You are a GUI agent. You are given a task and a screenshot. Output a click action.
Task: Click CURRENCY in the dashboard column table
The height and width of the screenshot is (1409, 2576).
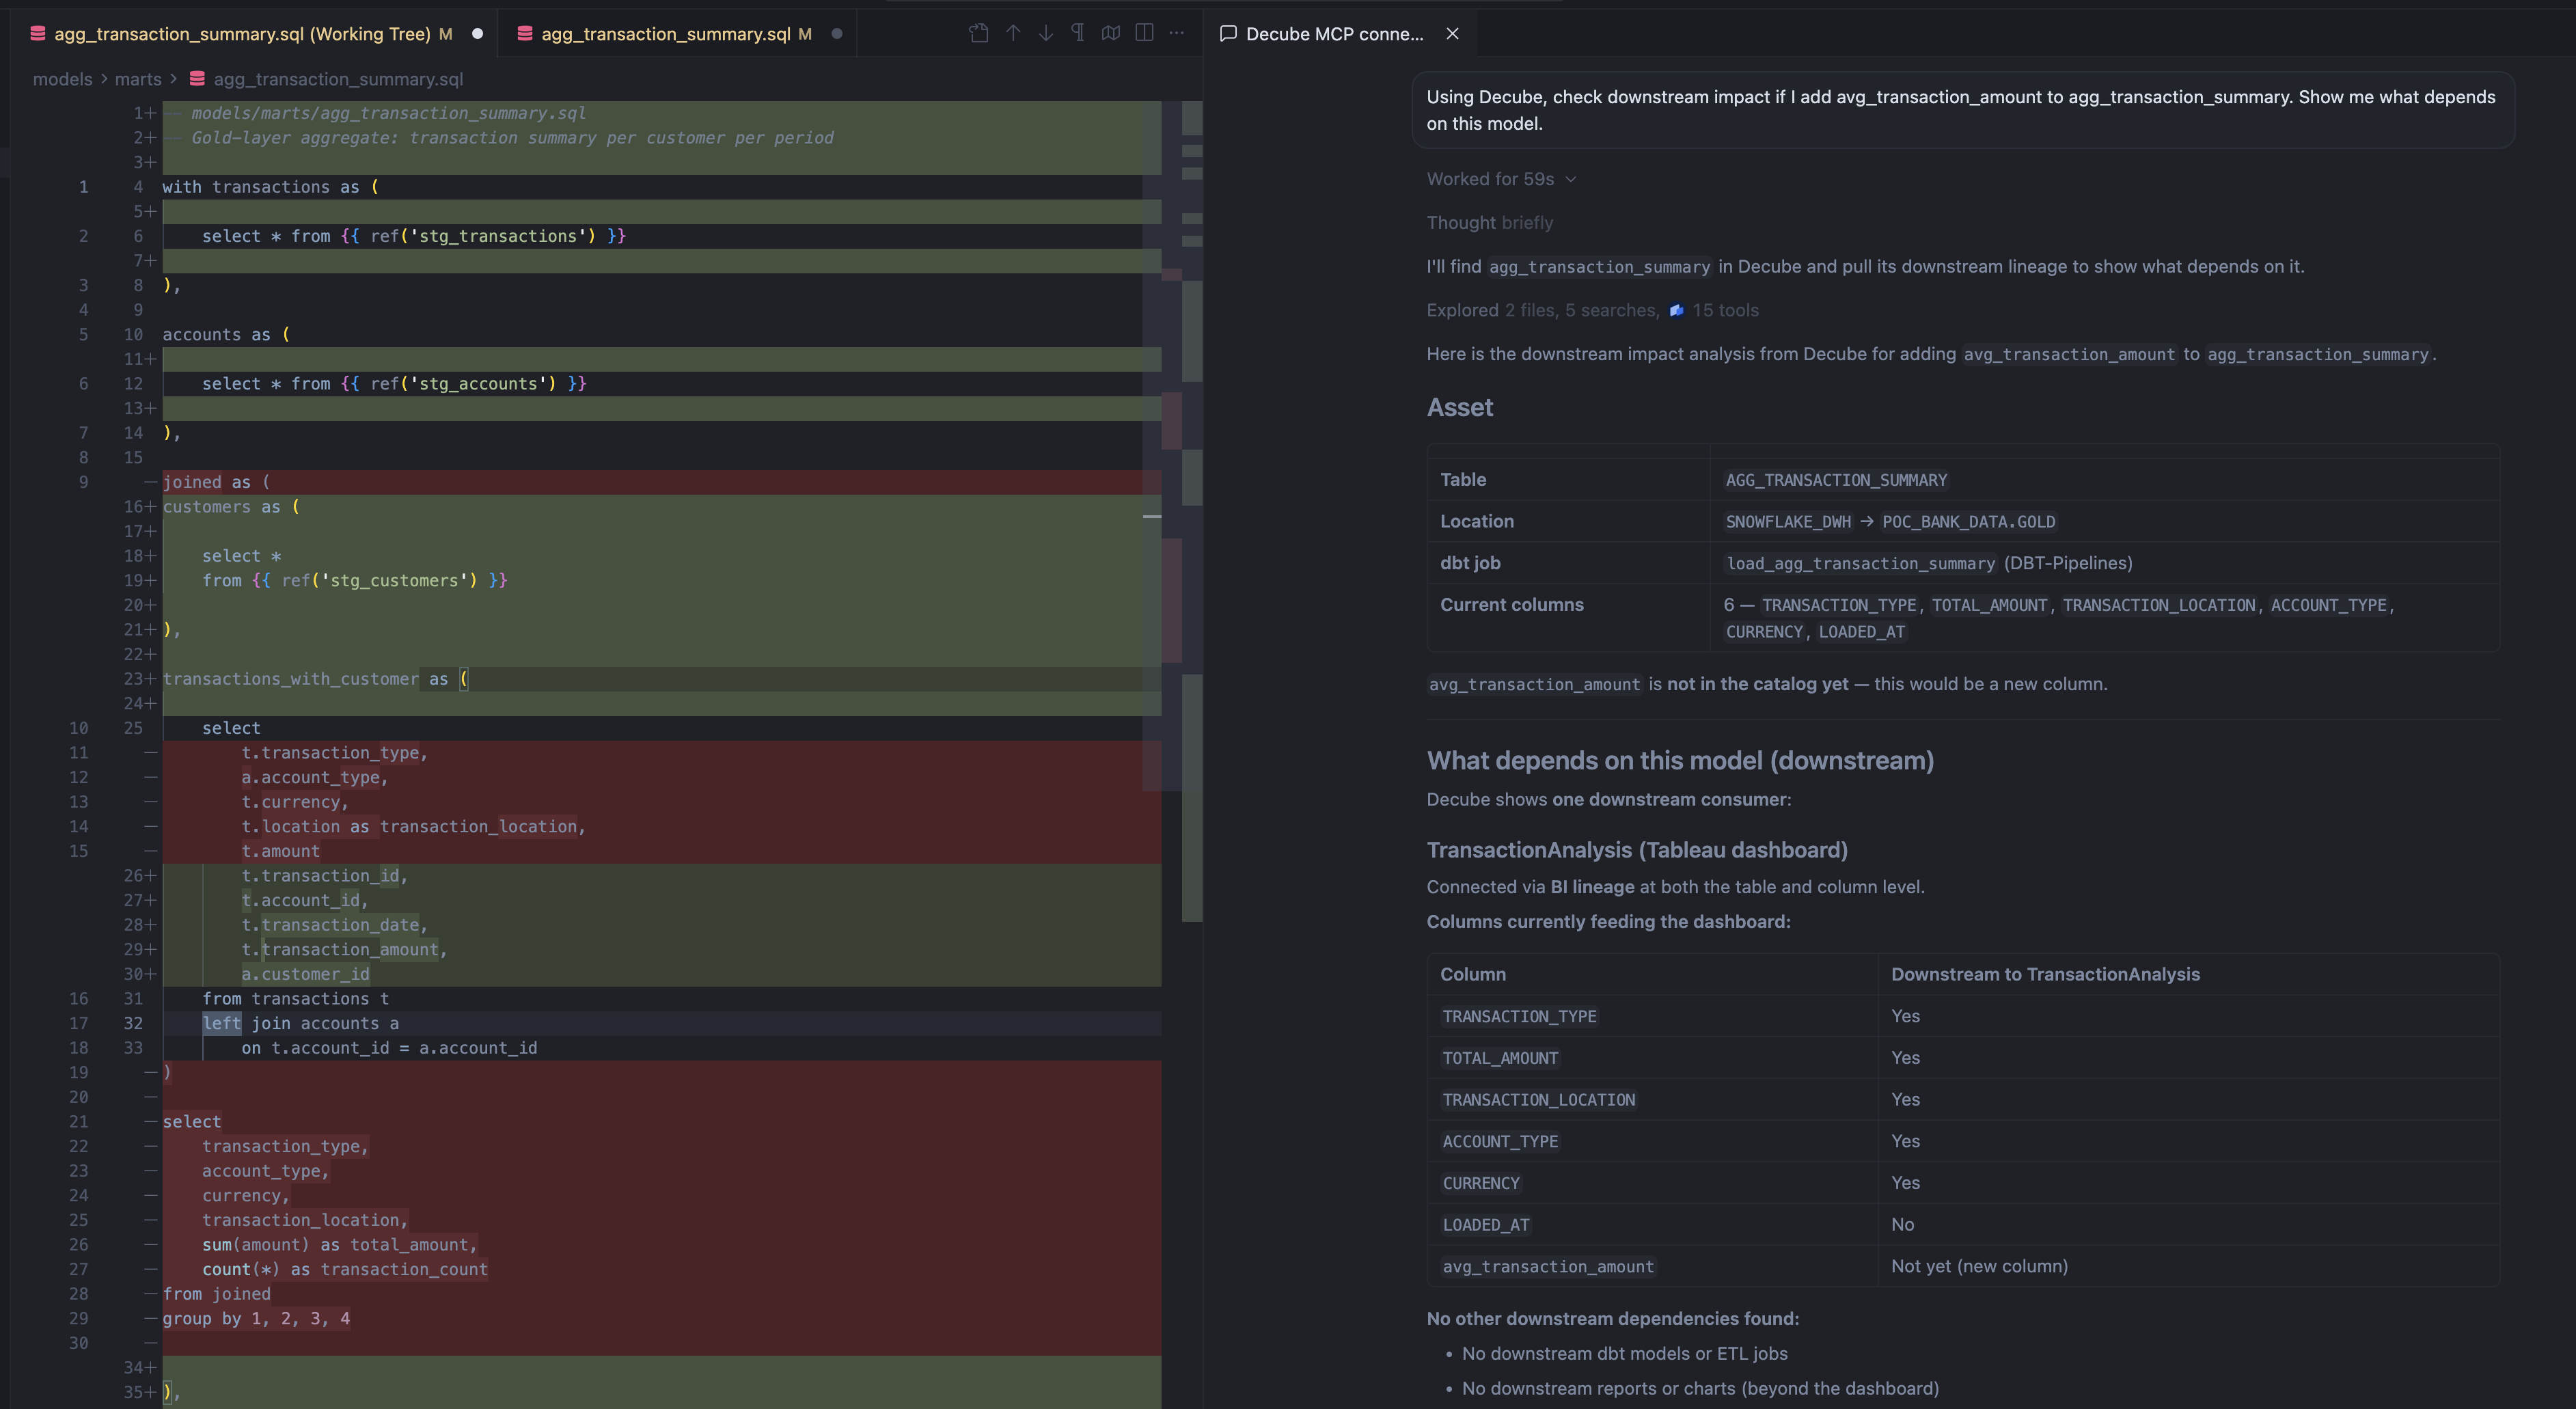pos(1481,1183)
